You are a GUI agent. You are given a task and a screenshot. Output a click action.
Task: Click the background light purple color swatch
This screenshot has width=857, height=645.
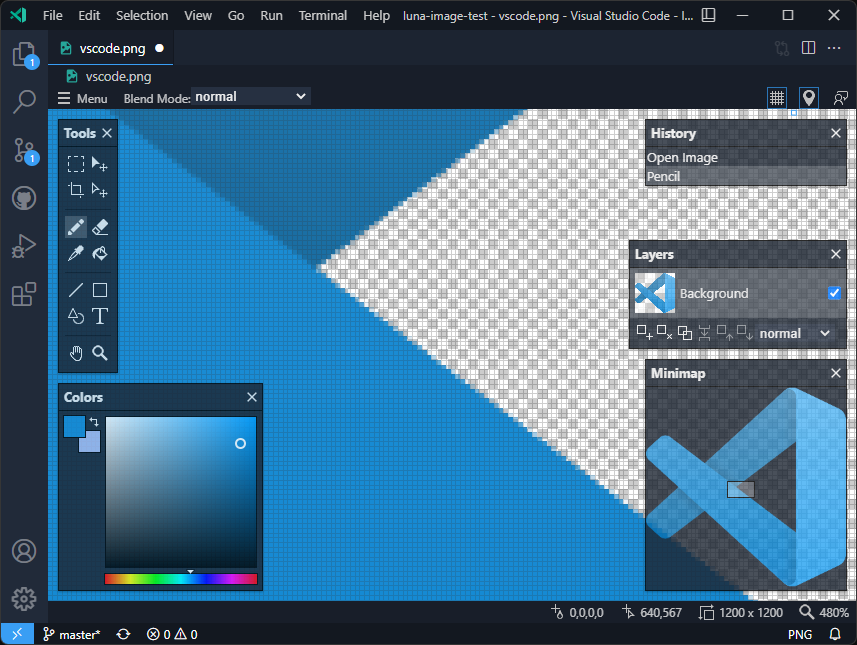pyautogui.click(x=93, y=443)
